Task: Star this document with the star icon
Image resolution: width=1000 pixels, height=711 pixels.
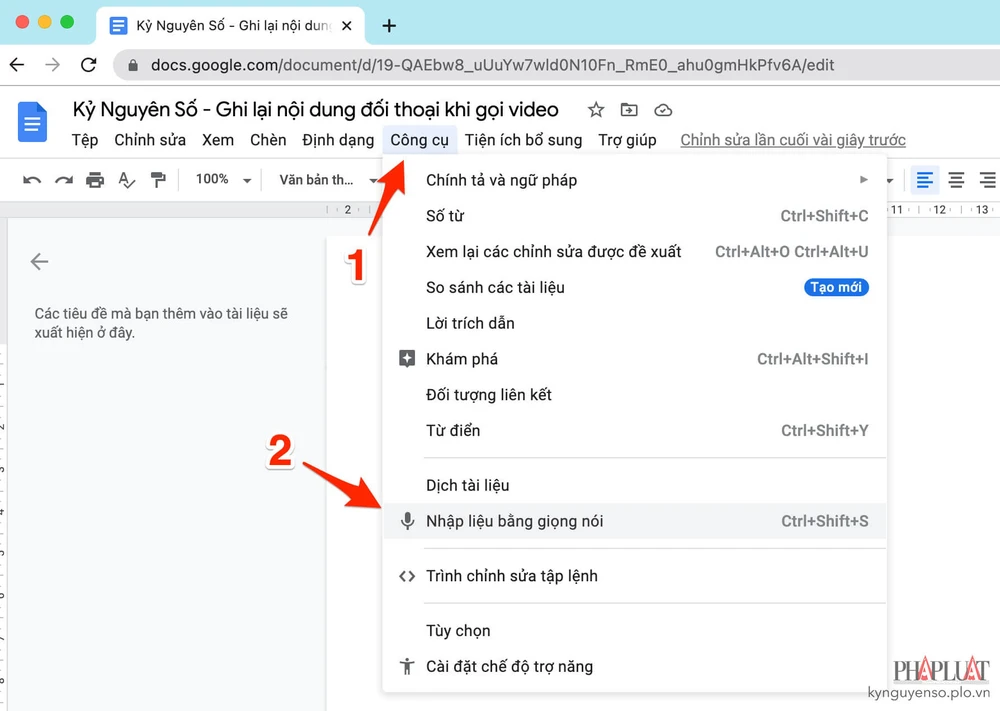Action: pos(596,110)
